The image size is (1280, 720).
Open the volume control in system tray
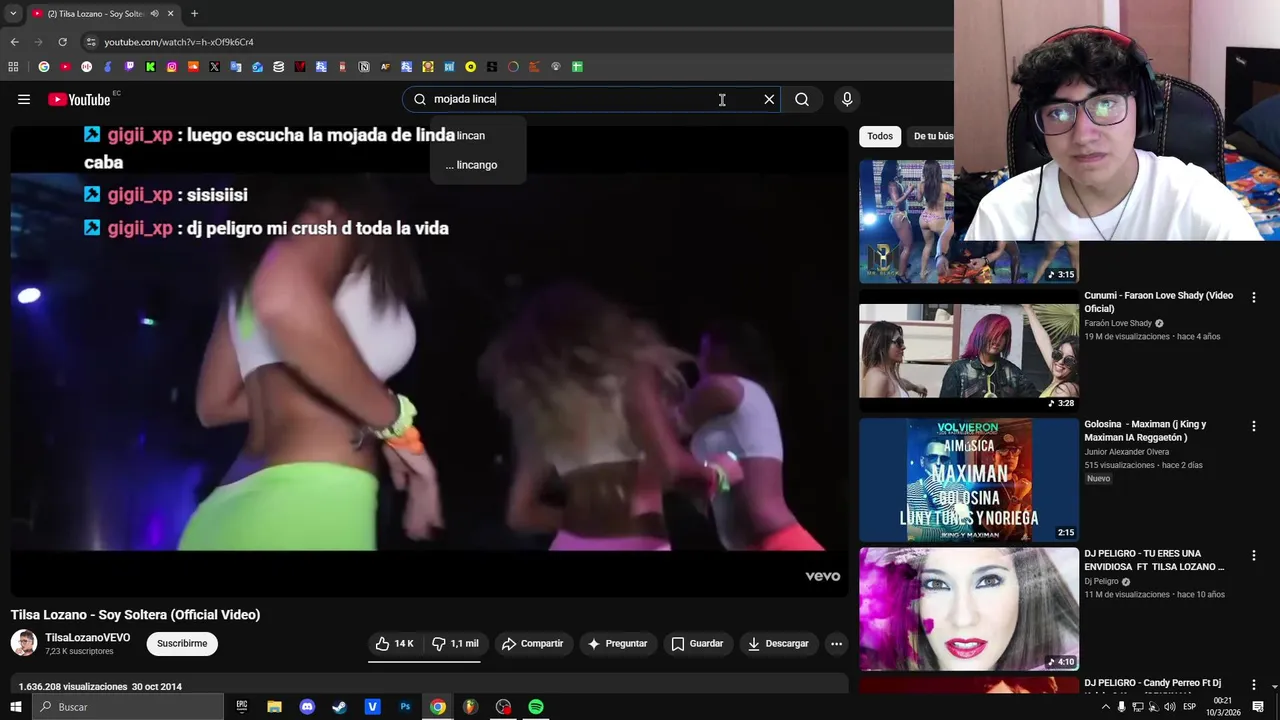1169,707
